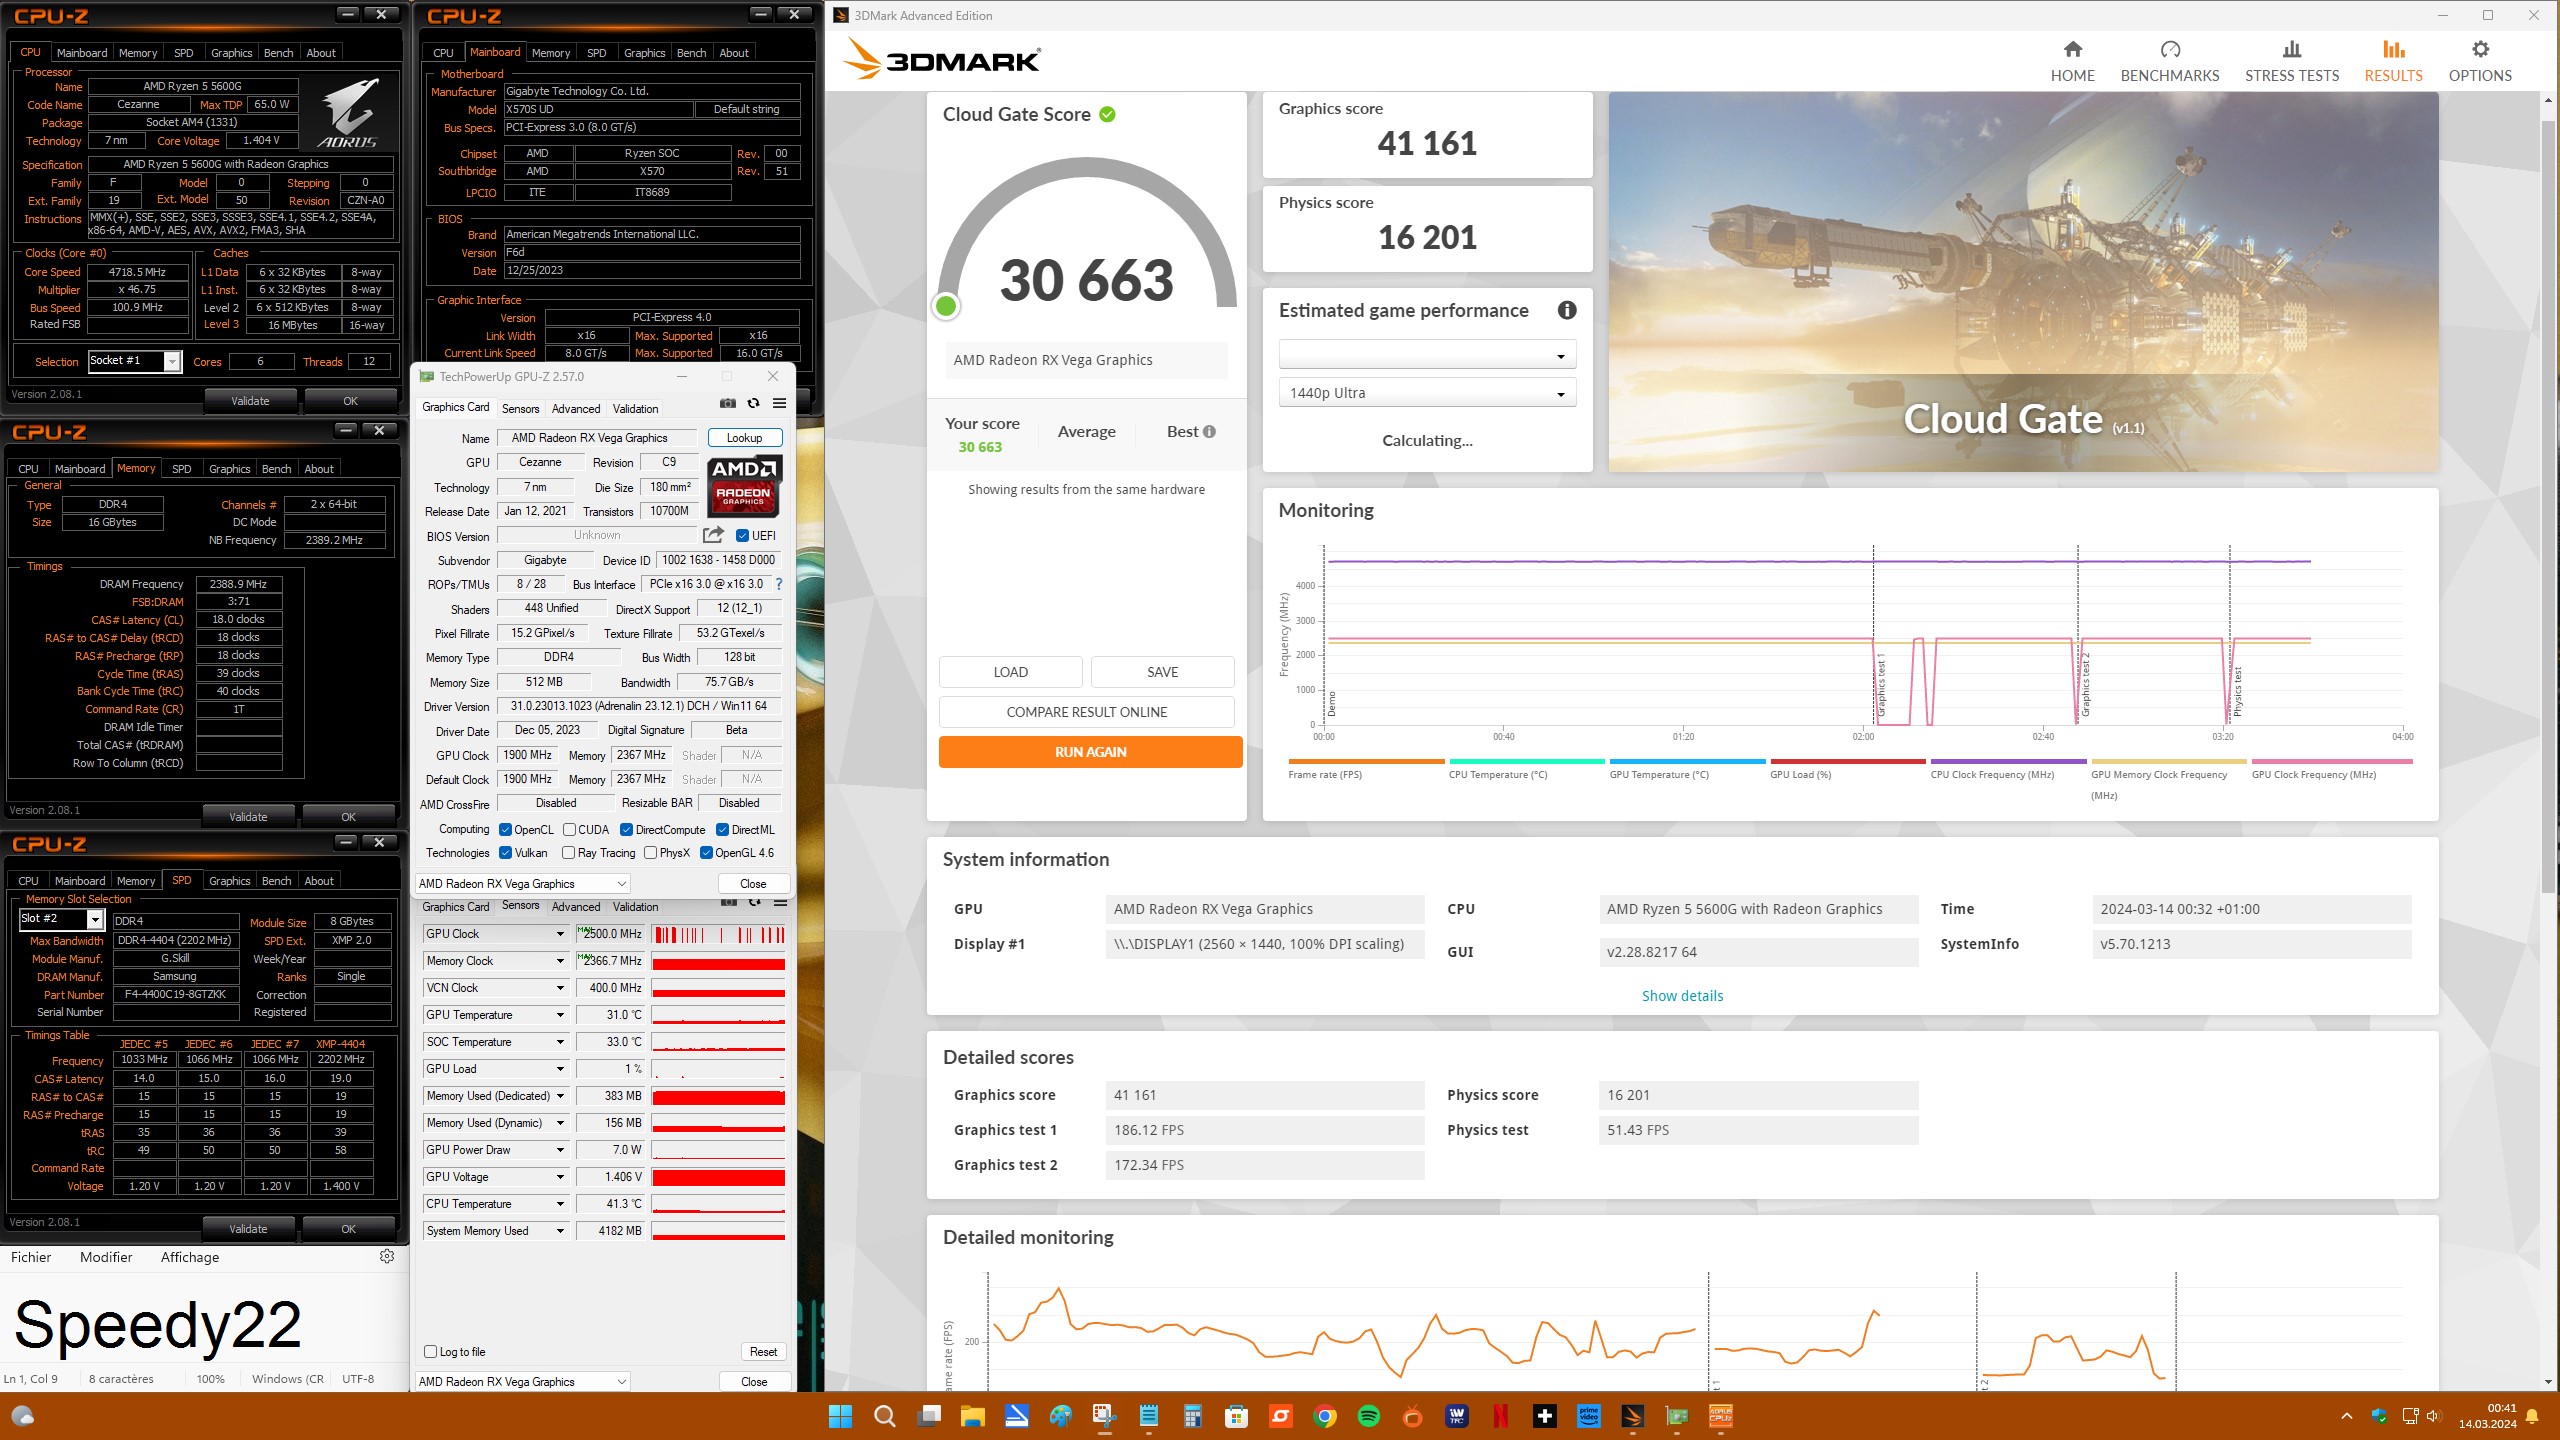Open the GPU Clock sensor dropdown
2560x1440 pixels.
(x=495, y=933)
